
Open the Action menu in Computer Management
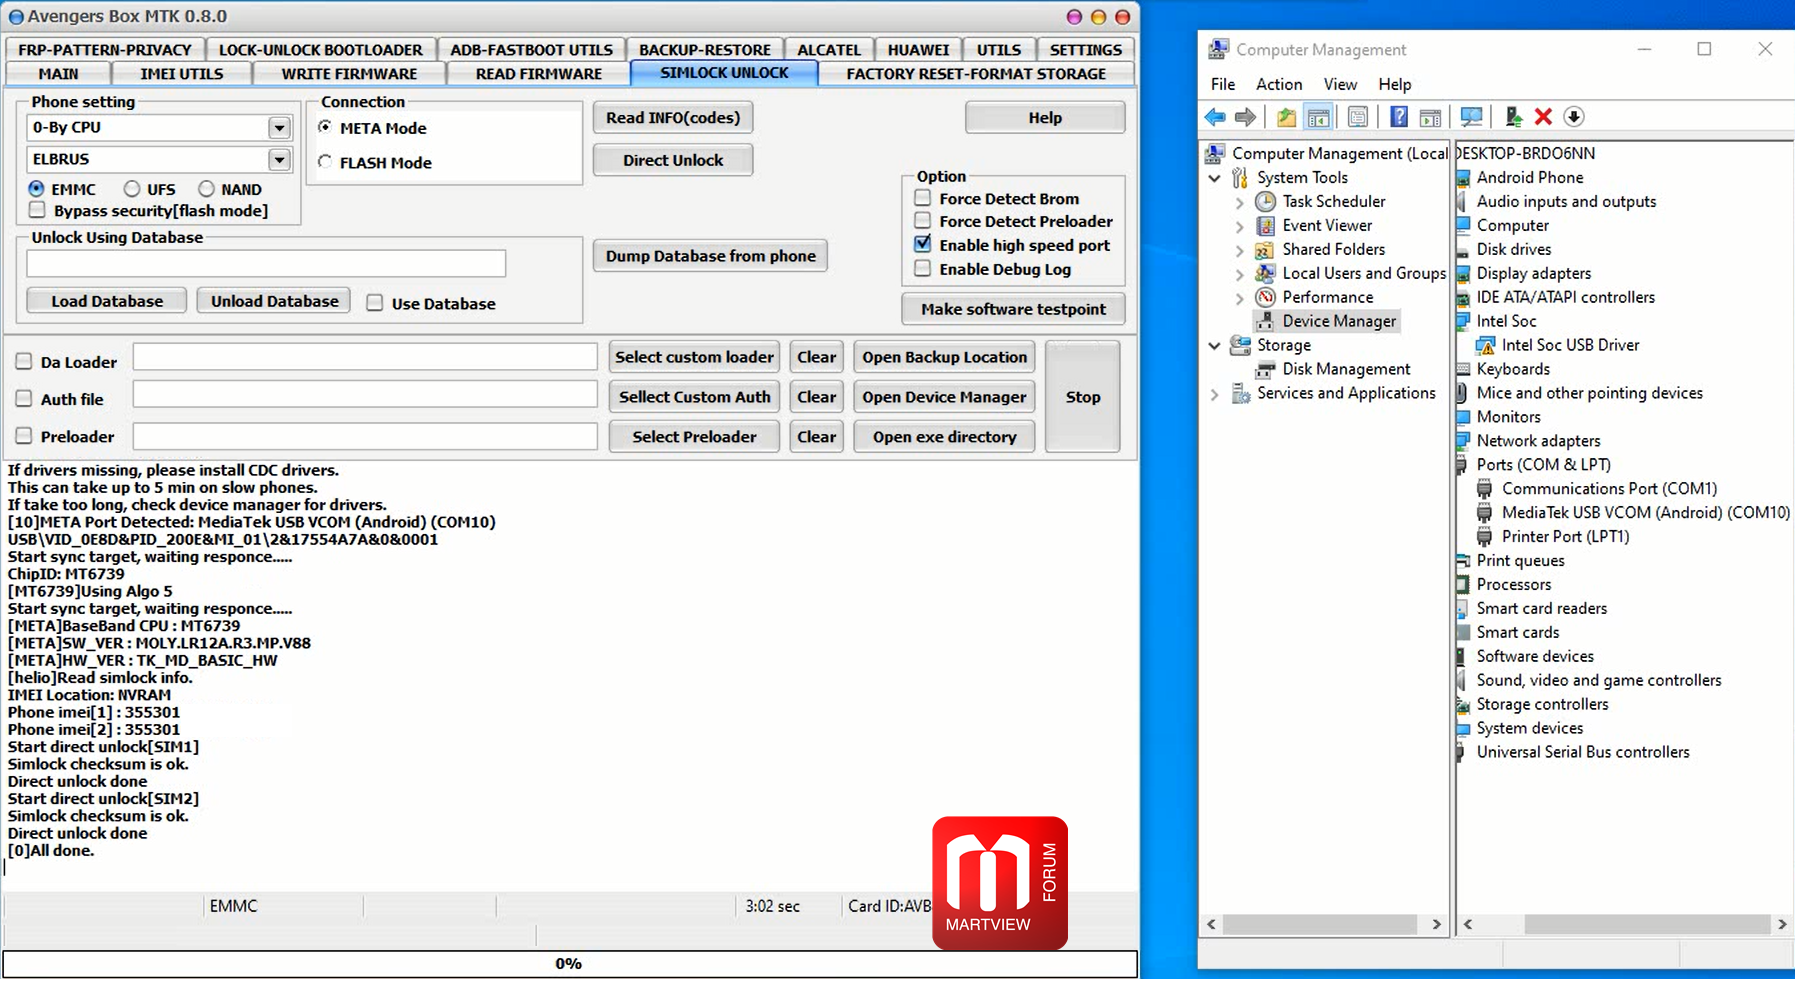pos(1279,84)
